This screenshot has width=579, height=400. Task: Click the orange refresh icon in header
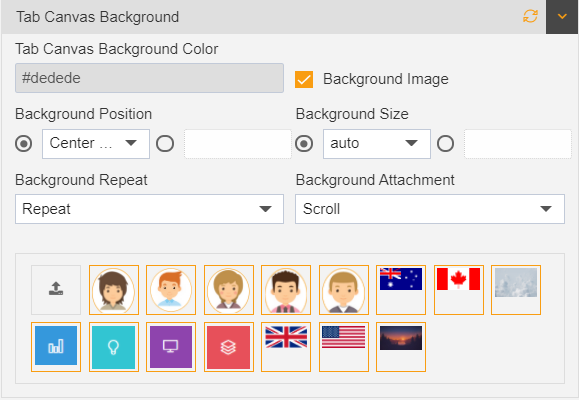(530, 16)
